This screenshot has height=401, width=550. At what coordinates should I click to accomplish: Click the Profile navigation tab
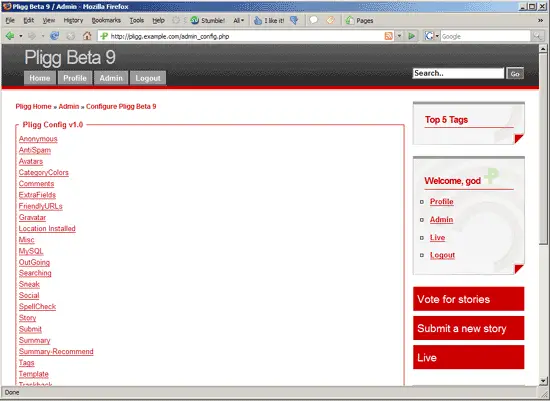(75, 78)
